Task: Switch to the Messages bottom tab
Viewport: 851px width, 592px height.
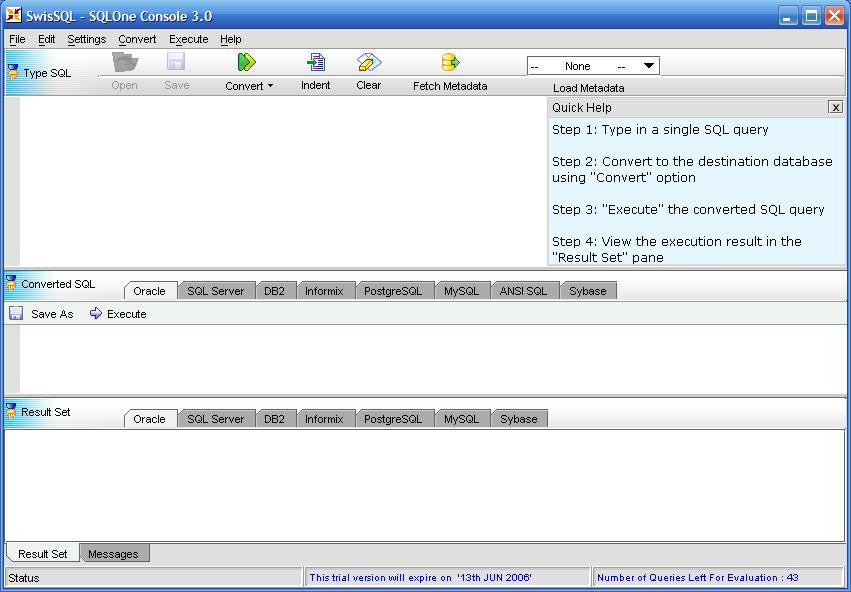Action: (113, 554)
